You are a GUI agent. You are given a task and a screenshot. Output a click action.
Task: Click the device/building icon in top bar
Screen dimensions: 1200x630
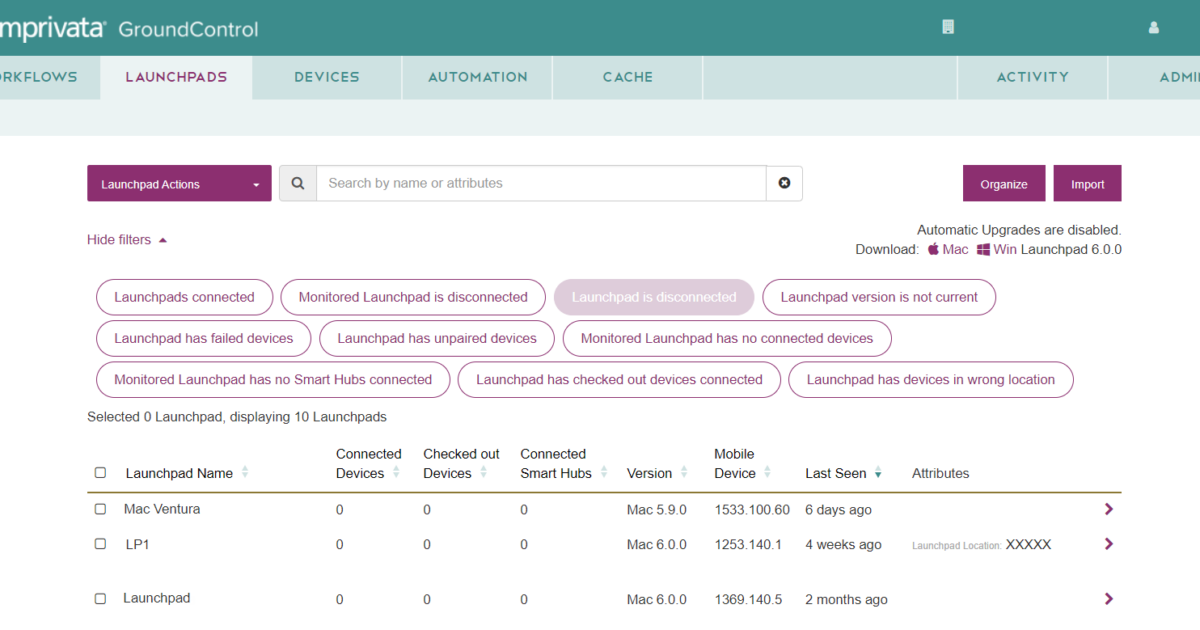point(947,27)
